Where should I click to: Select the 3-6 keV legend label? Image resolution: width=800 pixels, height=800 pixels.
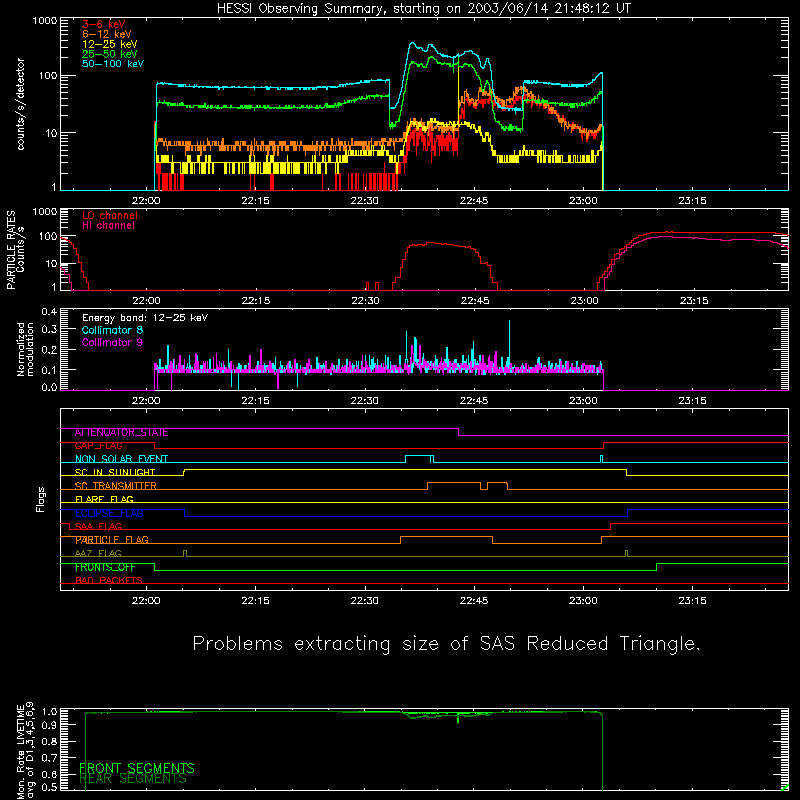103,24
